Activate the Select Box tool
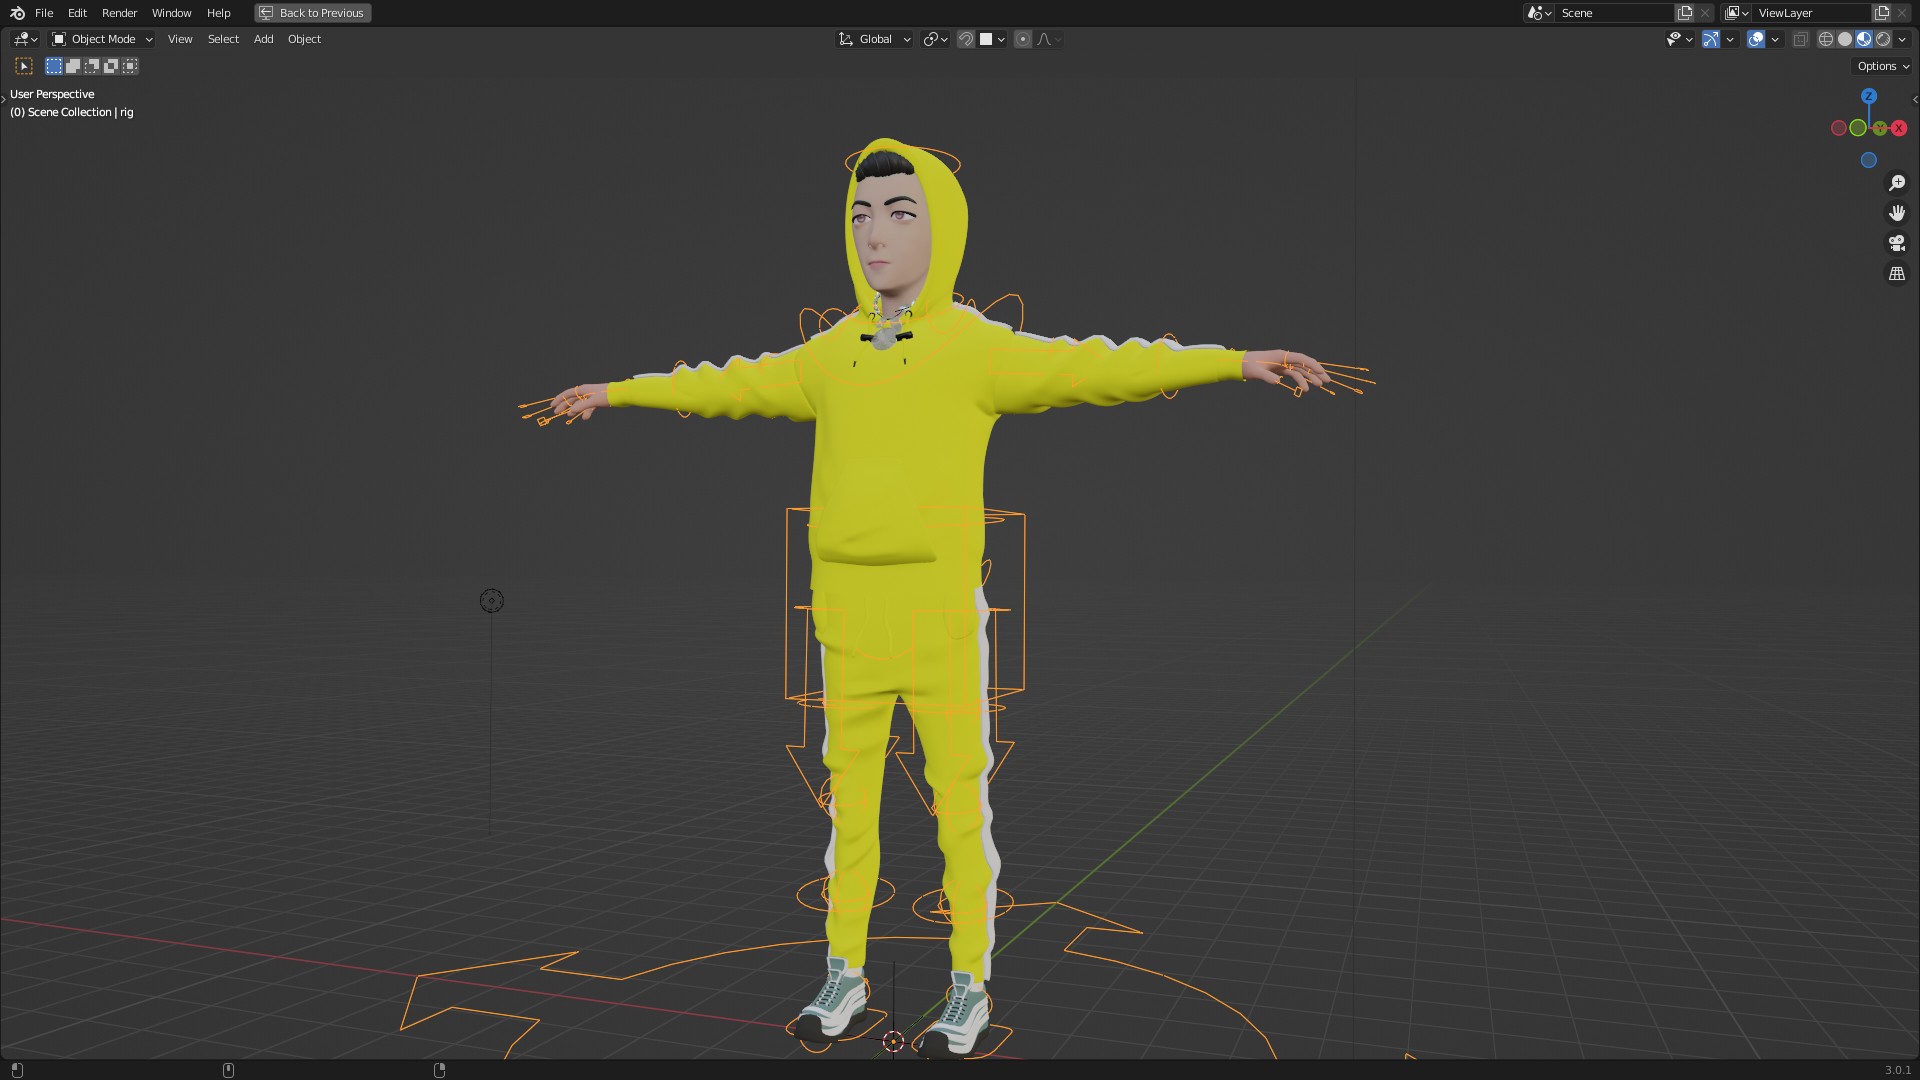 point(53,66)
